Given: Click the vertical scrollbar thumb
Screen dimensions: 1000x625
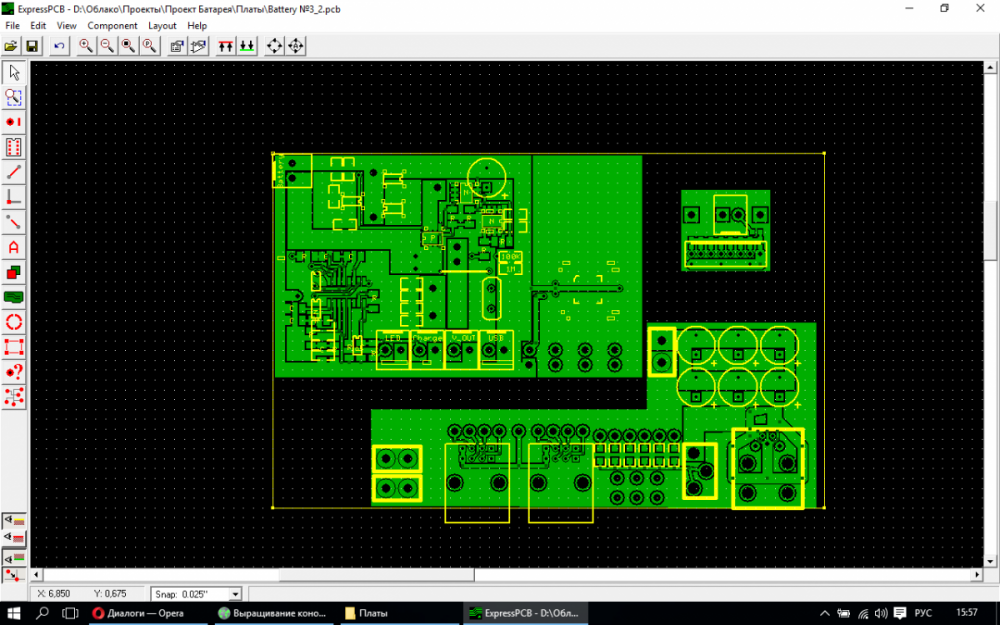Looking at the screenshot, I should click(x=990, y=230).
